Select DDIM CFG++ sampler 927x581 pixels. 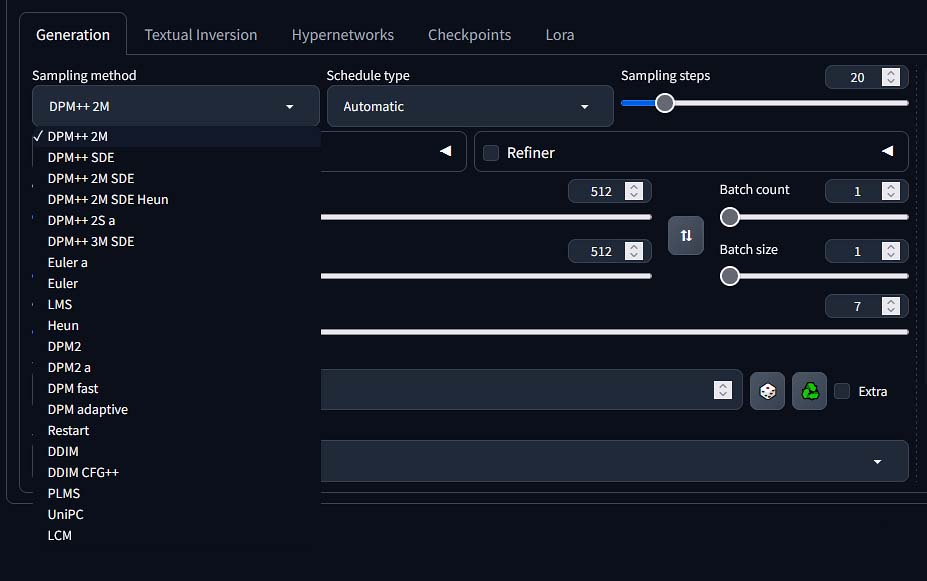(x=177, y=472)
